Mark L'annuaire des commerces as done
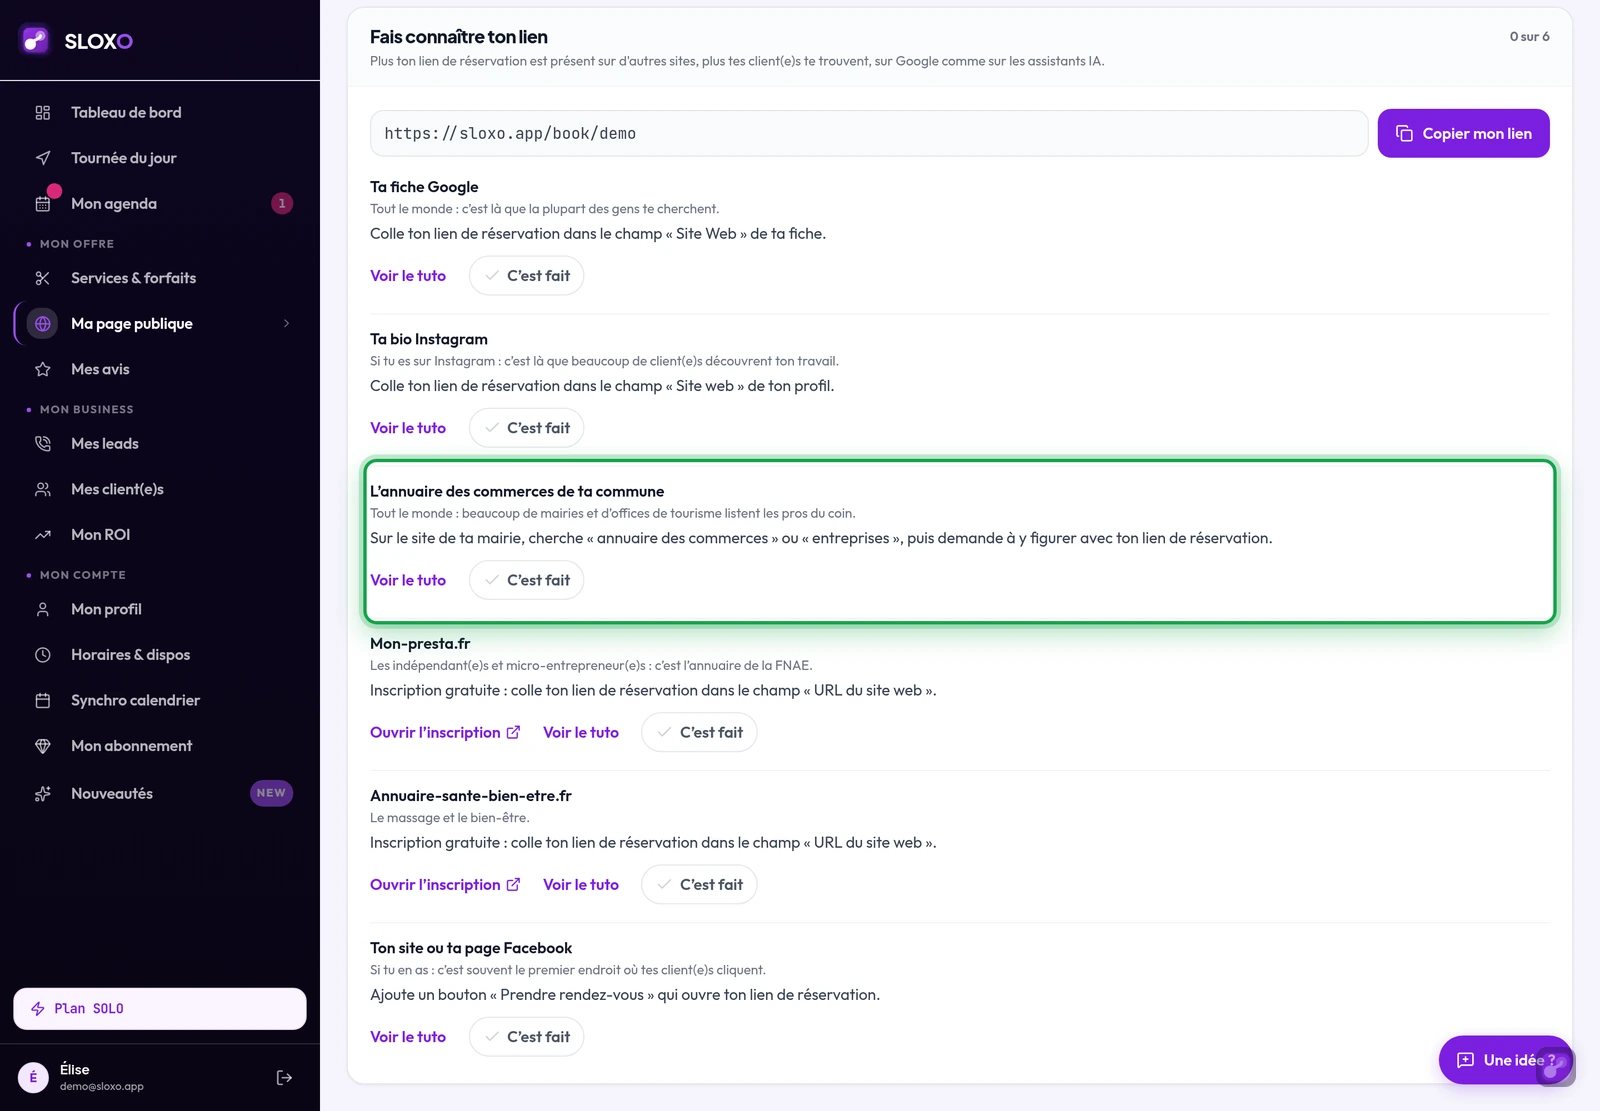1600x1111 pixels. click(x=526, y=580)
